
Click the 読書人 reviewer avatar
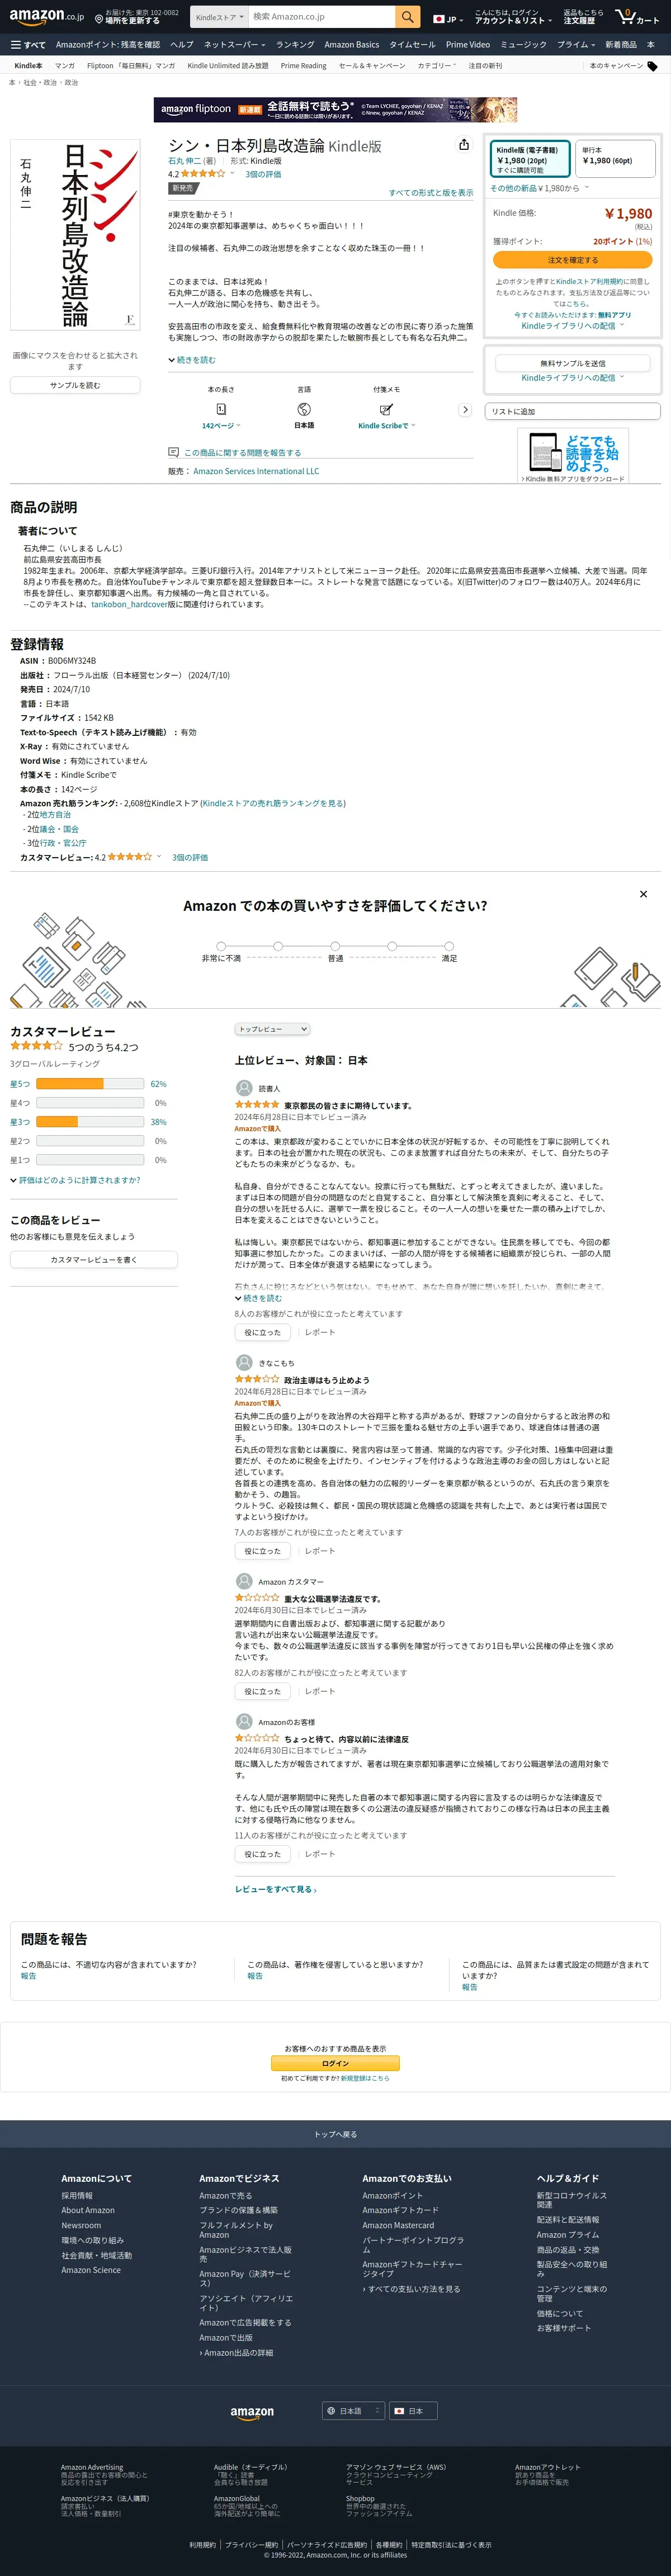click(244, 1088)
